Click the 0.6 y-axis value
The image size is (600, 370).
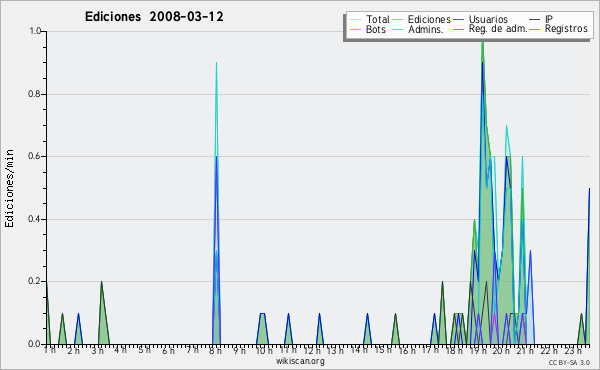coord(35,156)
